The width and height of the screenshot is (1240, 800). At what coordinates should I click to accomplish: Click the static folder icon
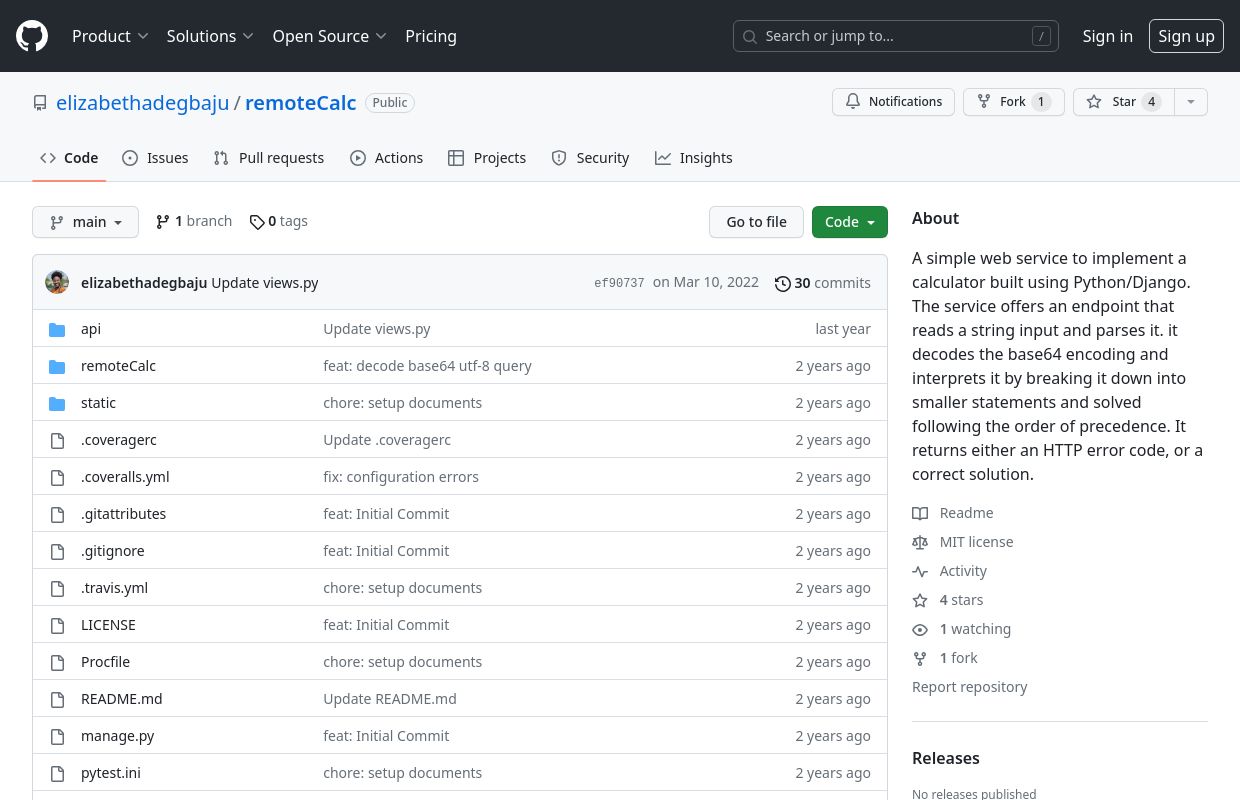click(57, 403)
